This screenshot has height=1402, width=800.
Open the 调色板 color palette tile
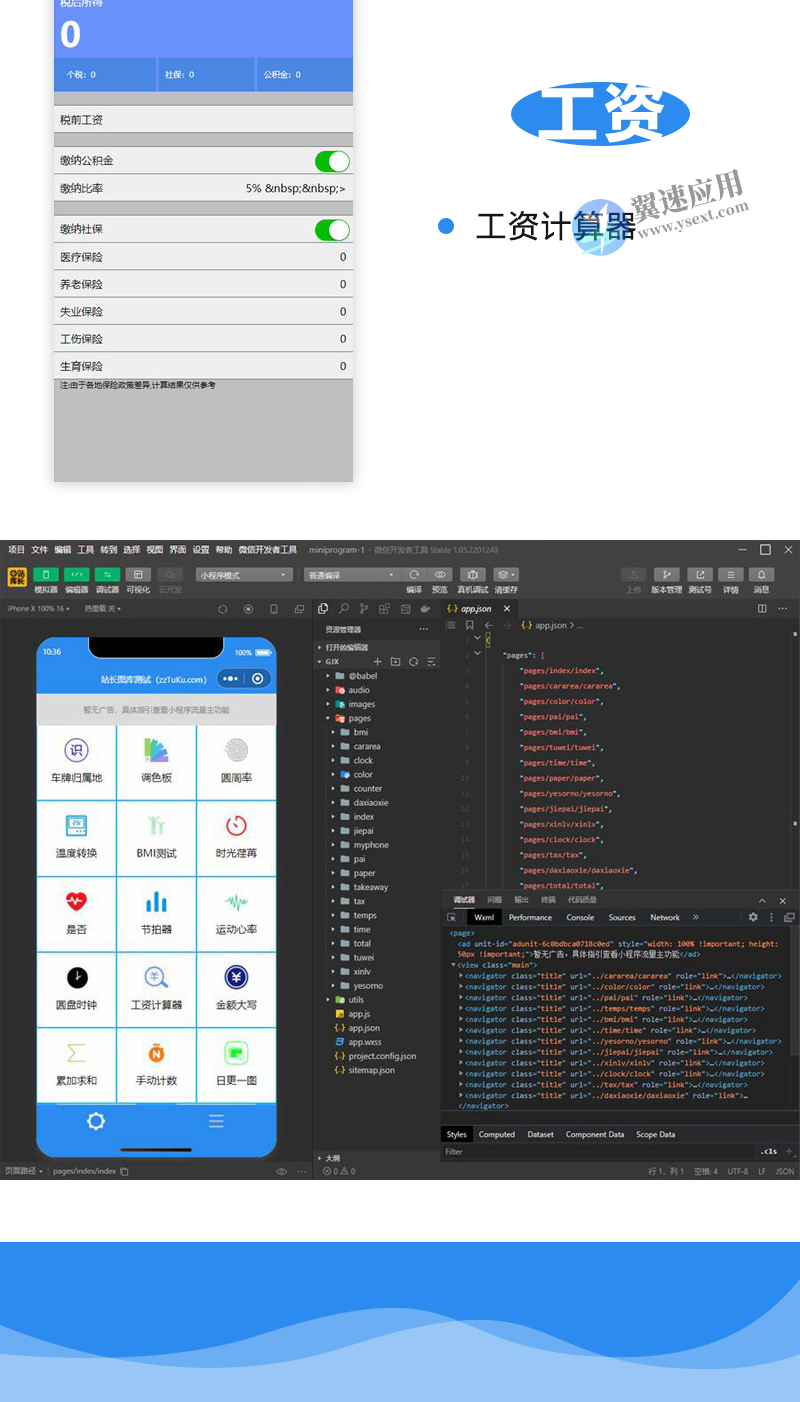156,761
